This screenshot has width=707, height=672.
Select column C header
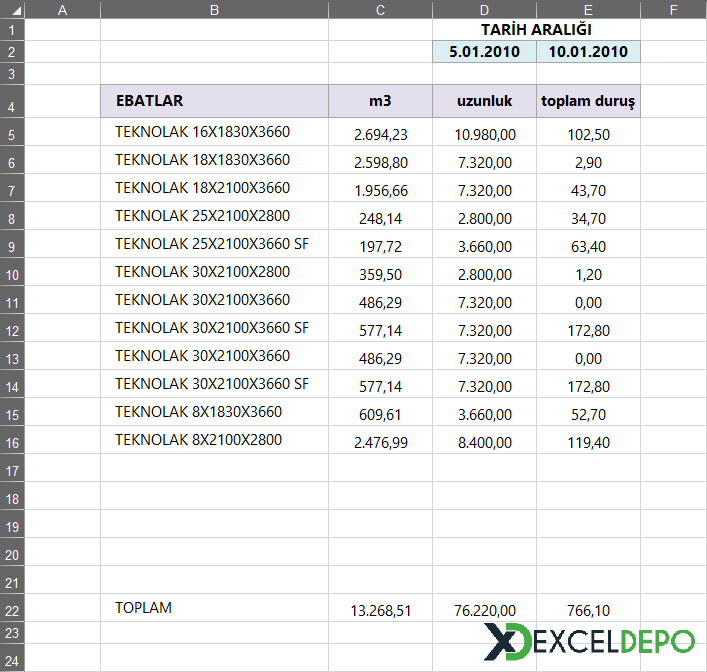click(380, 9)
